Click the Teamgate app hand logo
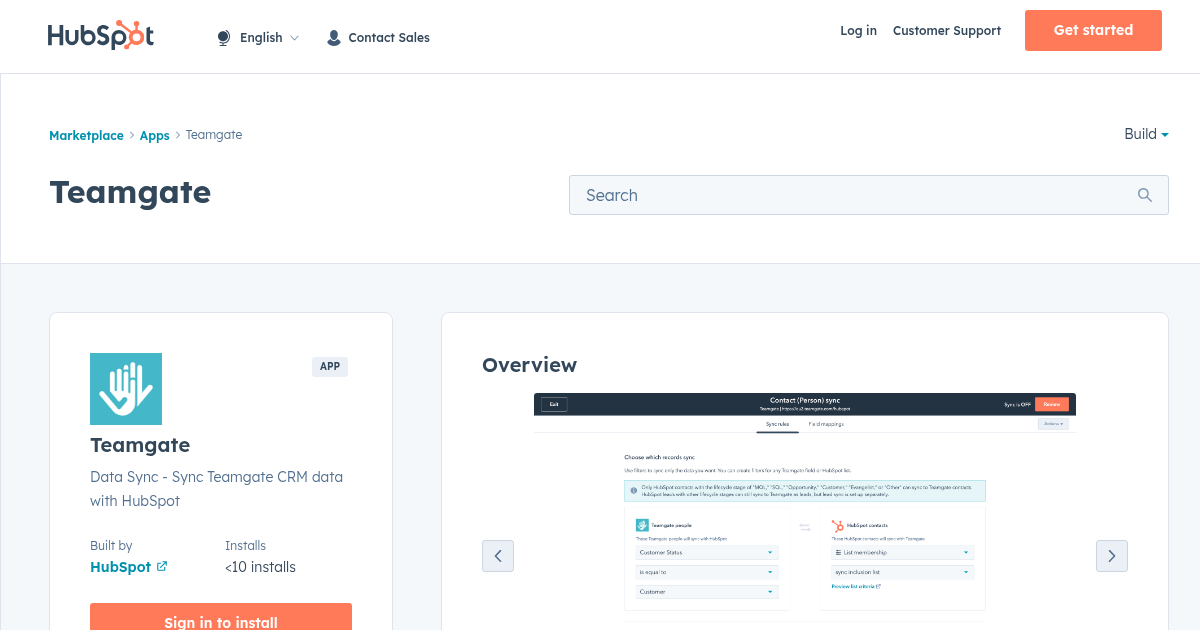This screenshot has height=630, width=1200. click(126, 389)
